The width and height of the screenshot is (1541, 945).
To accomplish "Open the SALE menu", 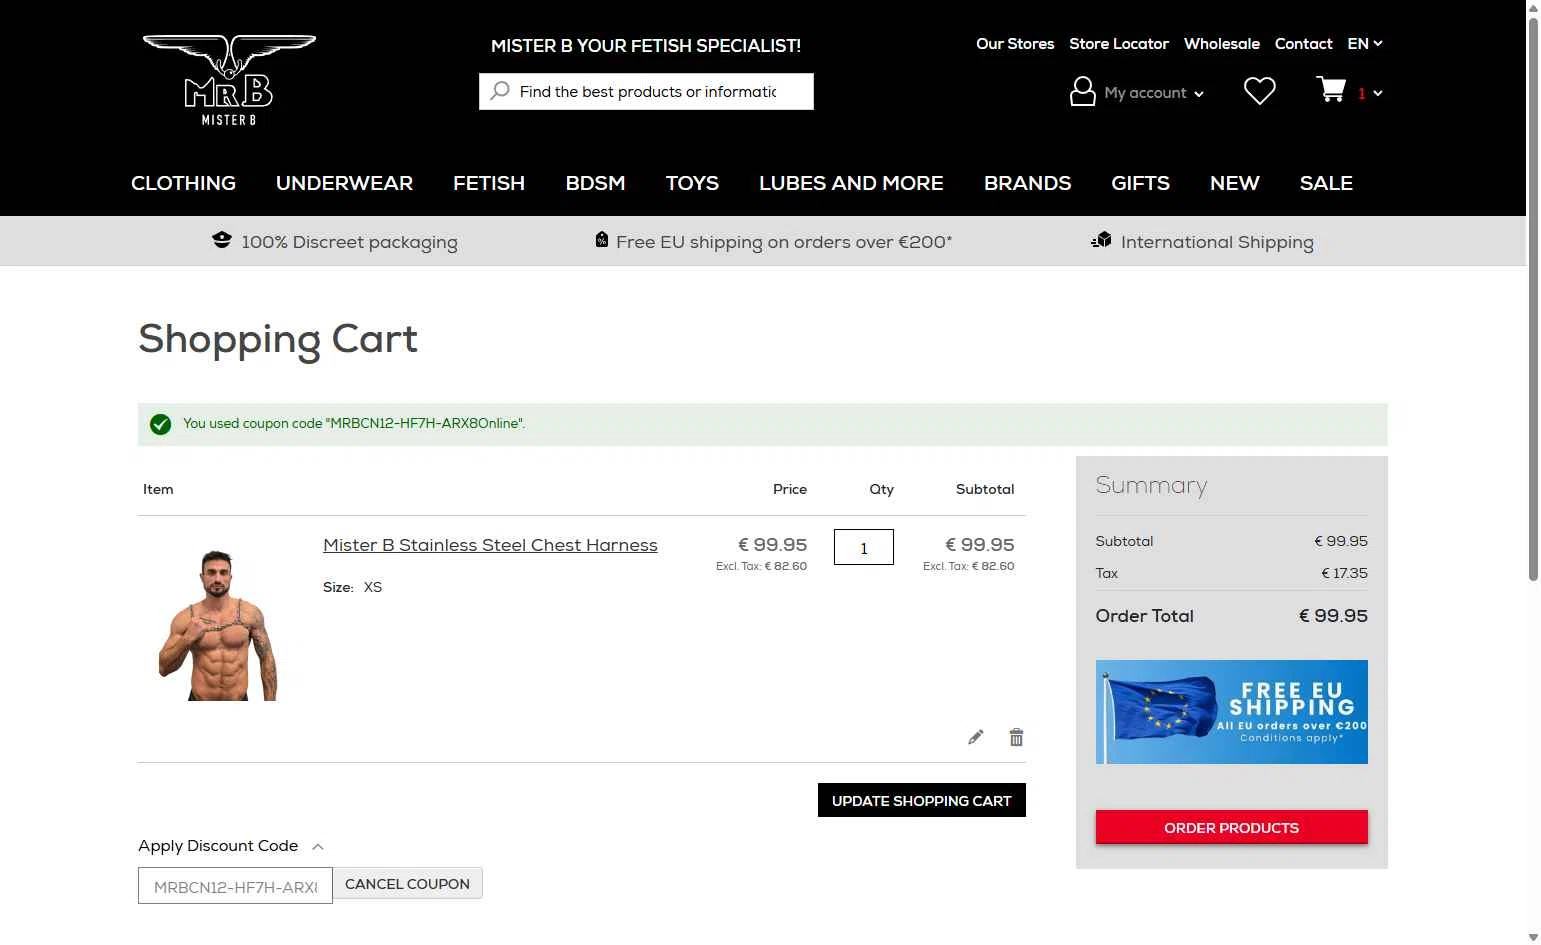I will click(1327, 183).
